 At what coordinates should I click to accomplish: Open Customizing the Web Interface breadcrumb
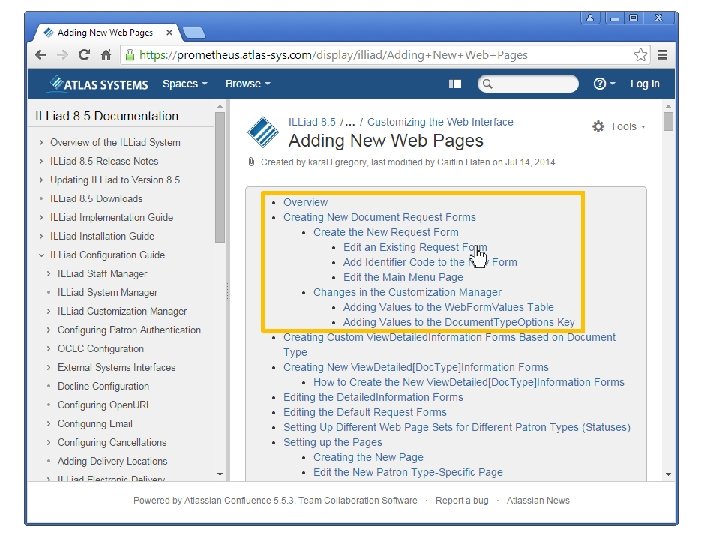(x=440, y=122)
